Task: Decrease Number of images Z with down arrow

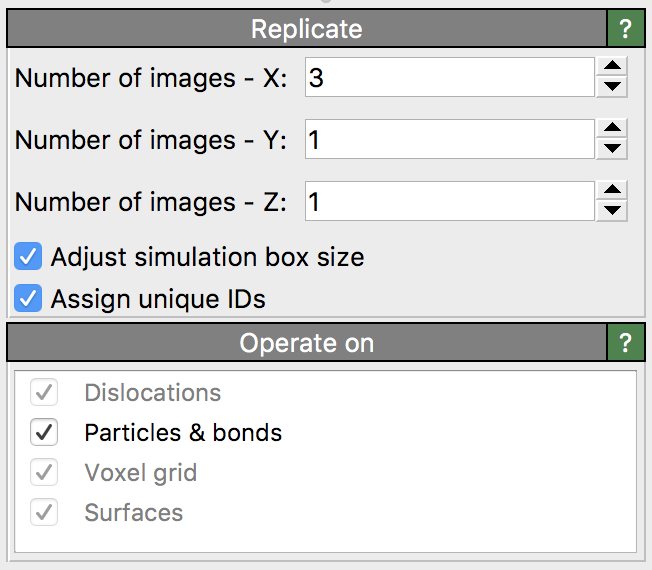Action: click(x=611, y=211)
